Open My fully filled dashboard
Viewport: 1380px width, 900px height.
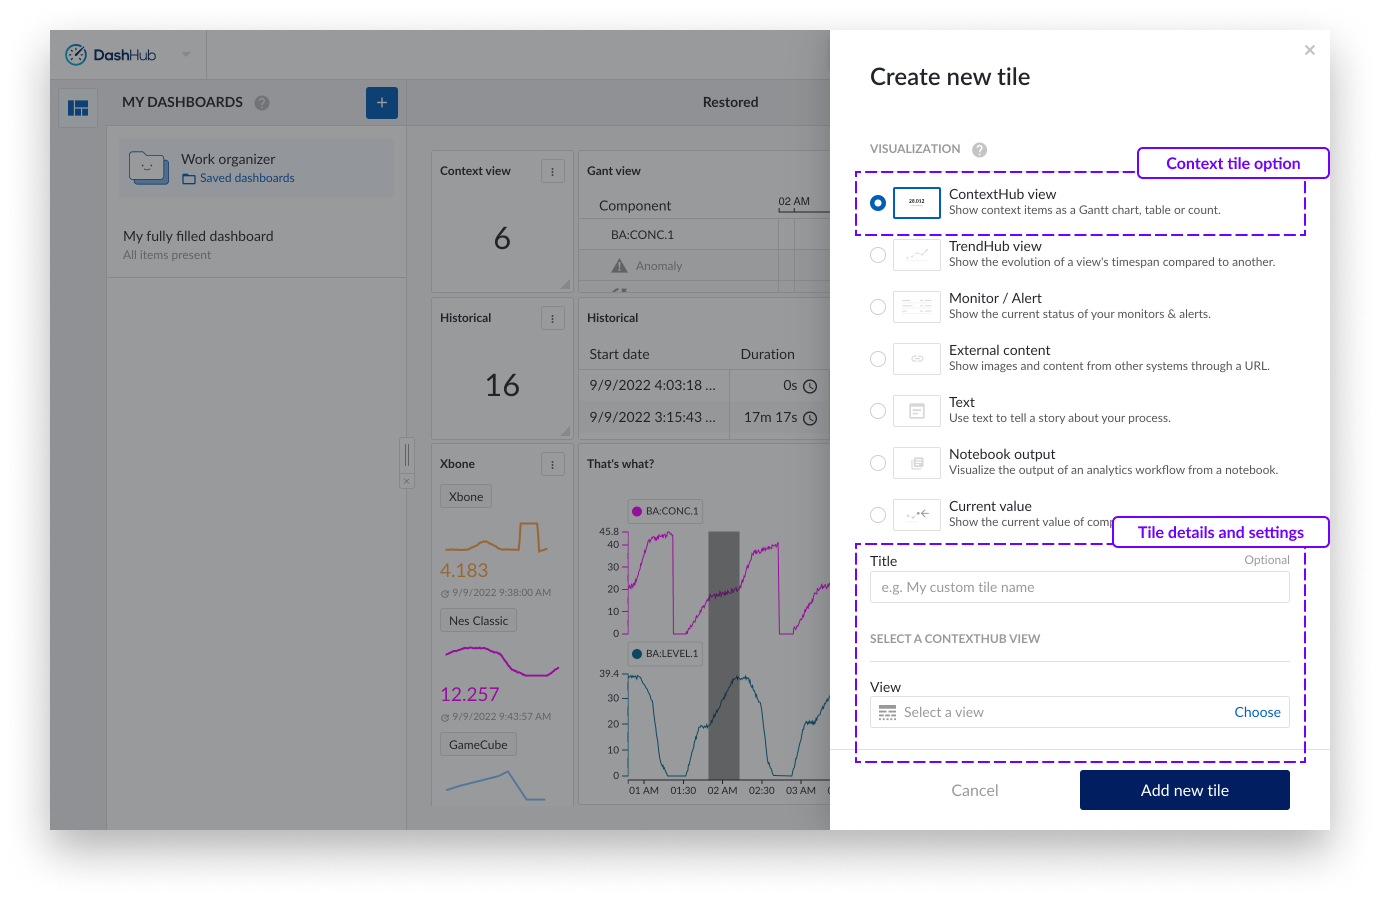coord(198,237)
